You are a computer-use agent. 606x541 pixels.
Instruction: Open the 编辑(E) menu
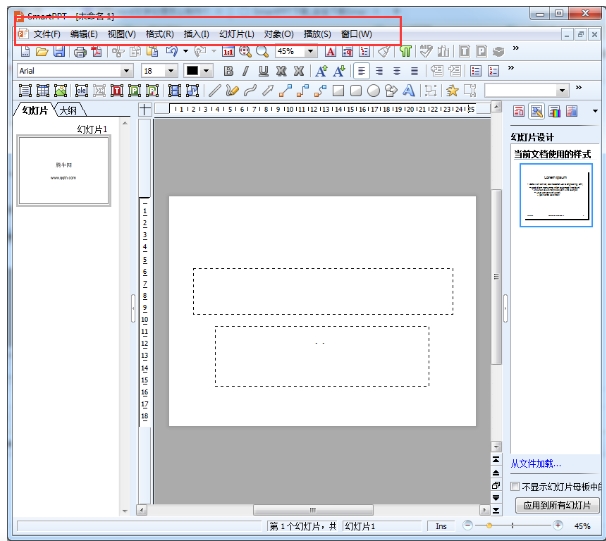[x=84, y=34]
